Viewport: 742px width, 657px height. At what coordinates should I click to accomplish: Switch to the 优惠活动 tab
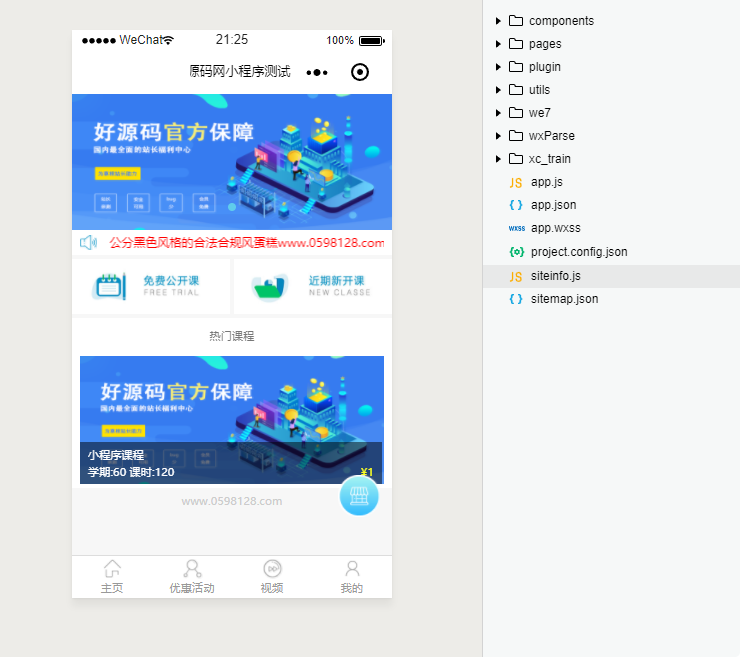pyautogui.click(x=192, y=577)
